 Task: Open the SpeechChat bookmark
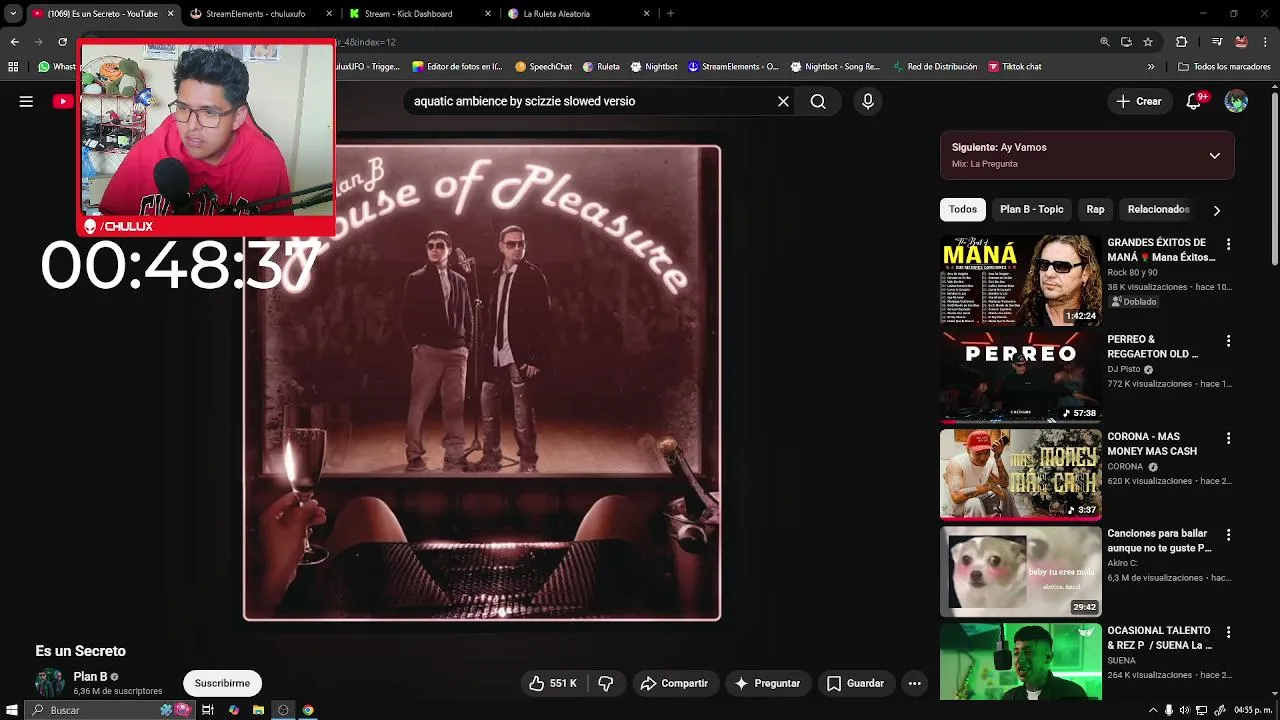[543, 67]
